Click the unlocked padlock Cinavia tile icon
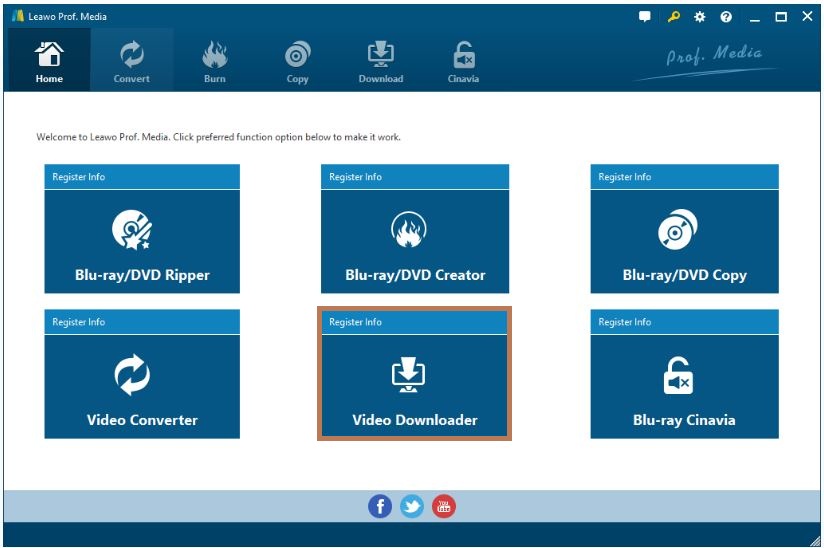This screenshot has width=824, height=548. coord(678,375)
